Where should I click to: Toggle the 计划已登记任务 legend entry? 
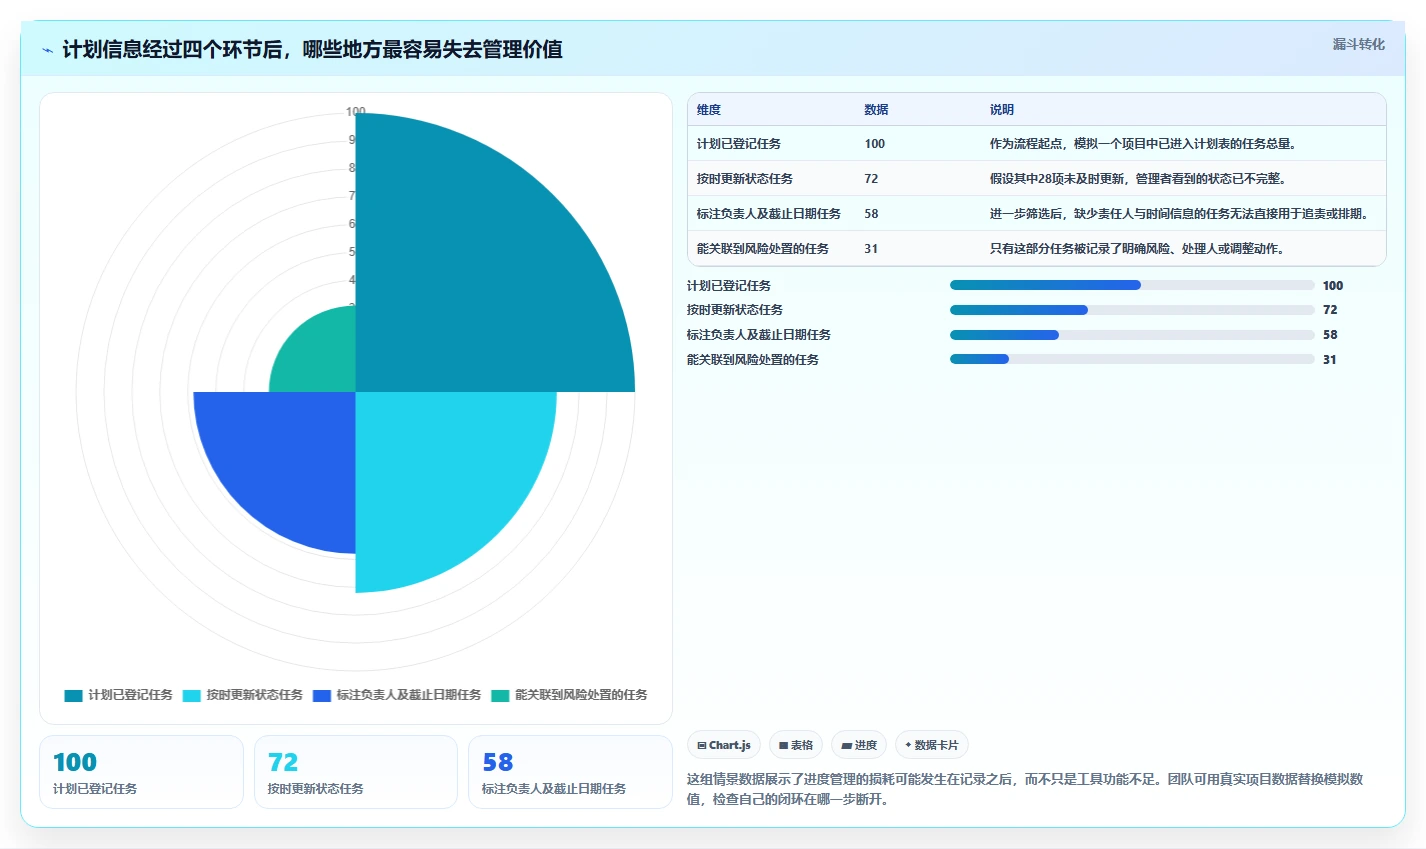tap(118, 695)
